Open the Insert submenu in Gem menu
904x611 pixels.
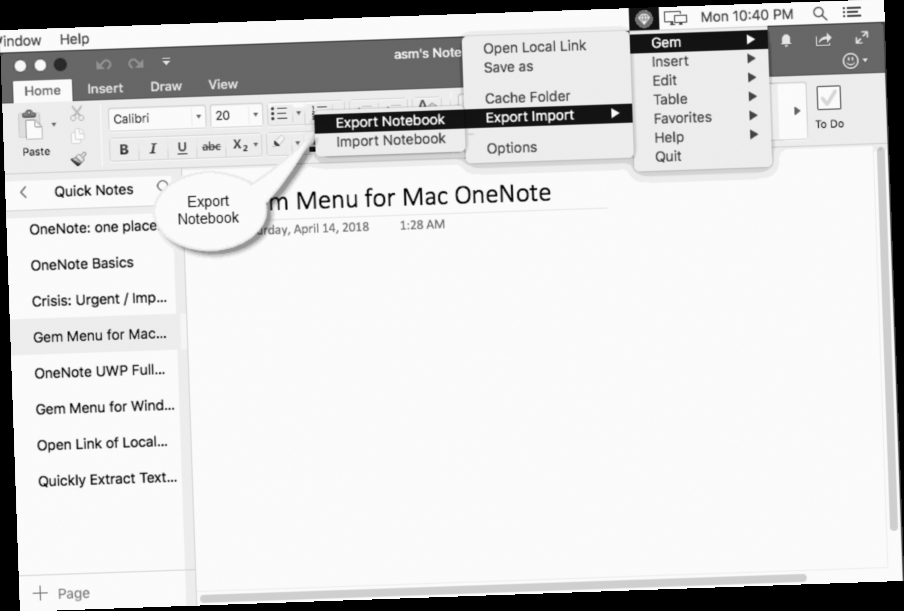point(701,61)
